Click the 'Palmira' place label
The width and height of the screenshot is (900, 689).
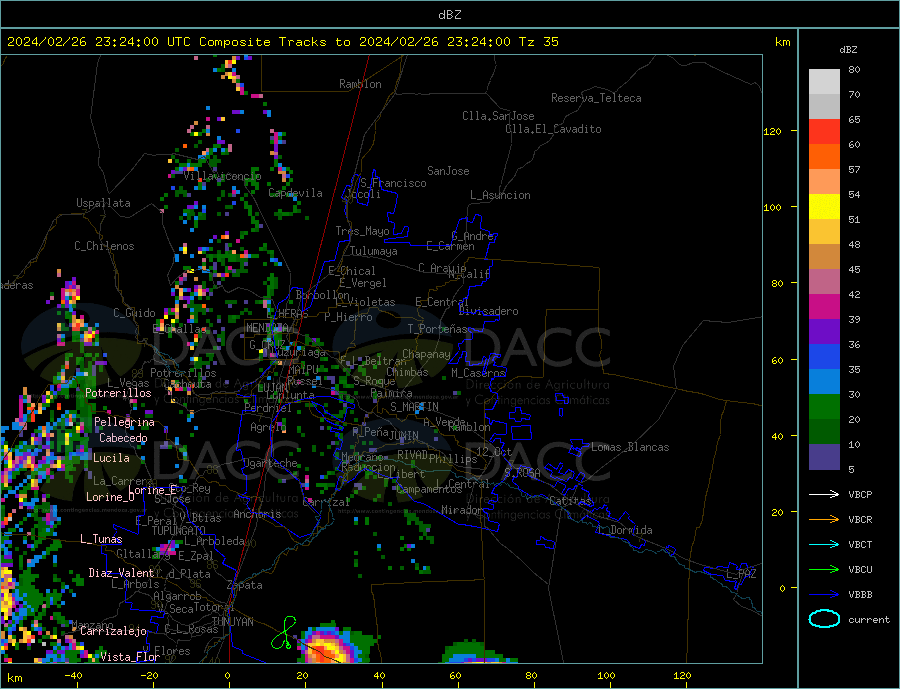tap(391, 393)
